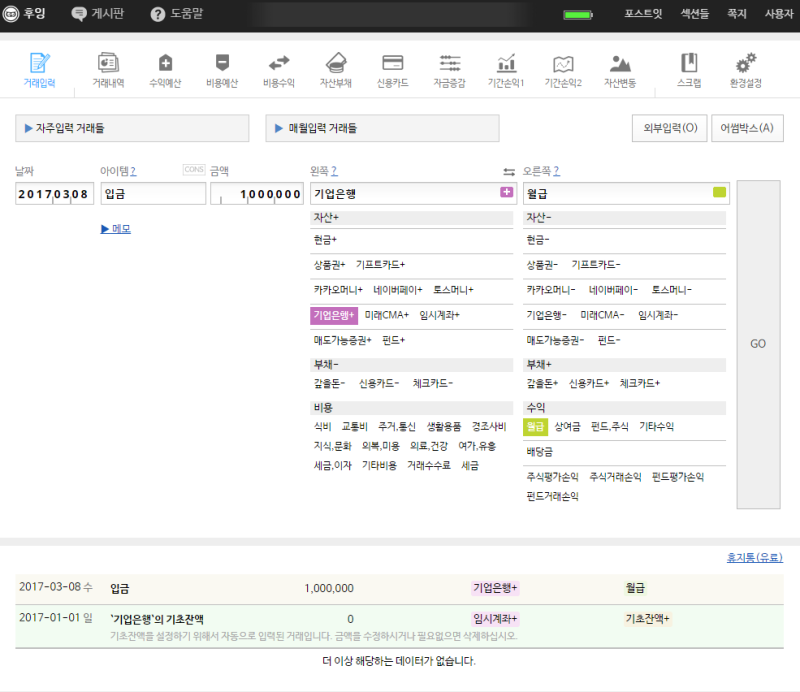
Task: Open the 쪽지 messages menu
Action: tap(736, 14)
